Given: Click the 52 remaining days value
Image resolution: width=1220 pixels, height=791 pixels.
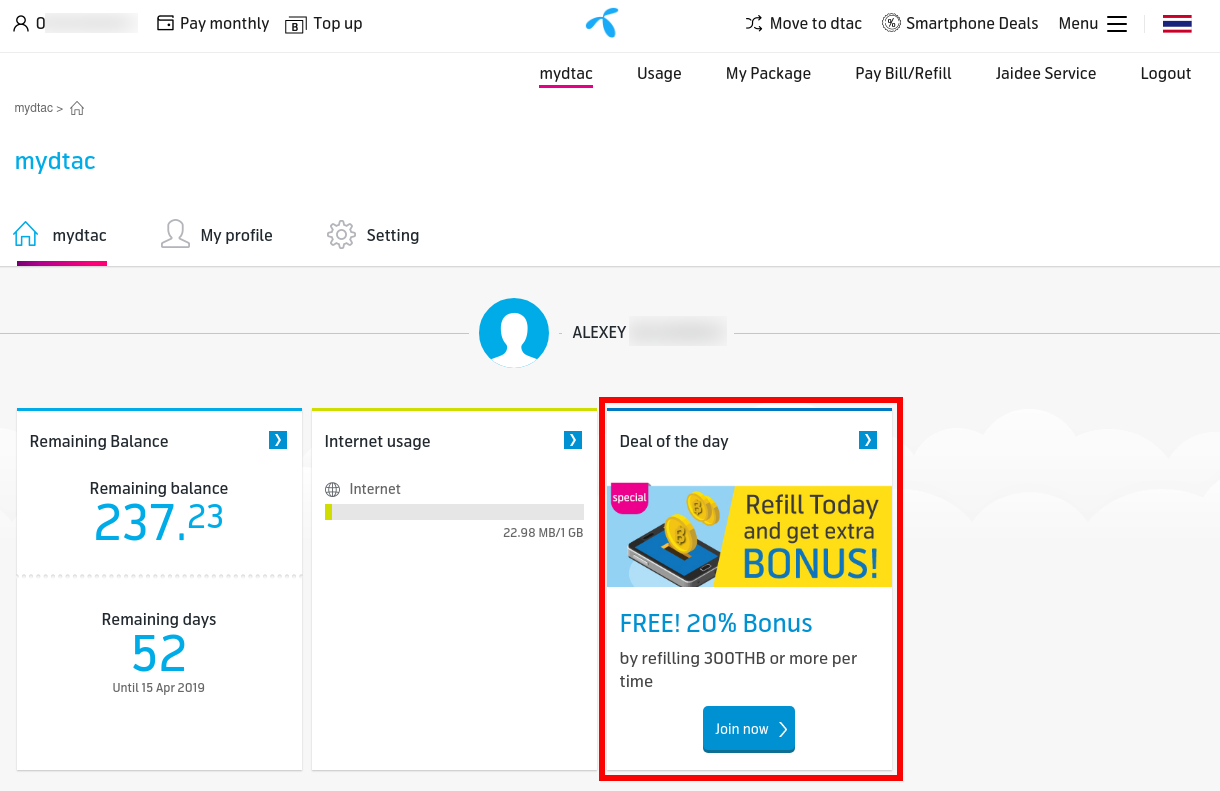Looking at the screenshot, I should click(x=159, y=654).
